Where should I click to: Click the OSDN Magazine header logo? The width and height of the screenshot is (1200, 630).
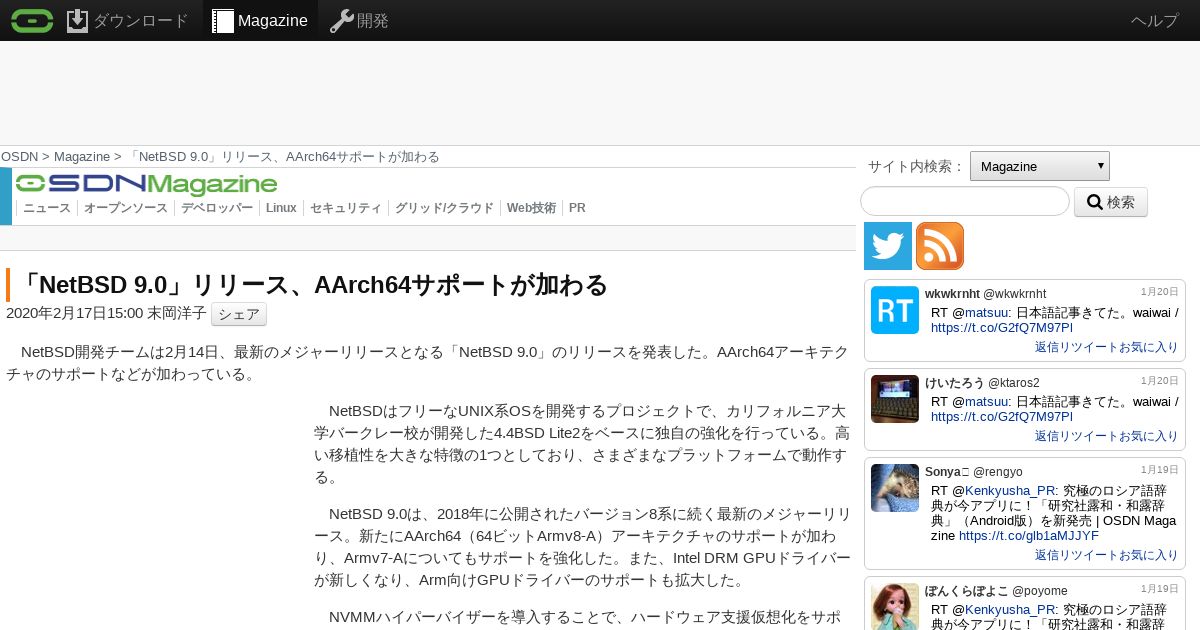pyautogui.click(x=146, y=184)
